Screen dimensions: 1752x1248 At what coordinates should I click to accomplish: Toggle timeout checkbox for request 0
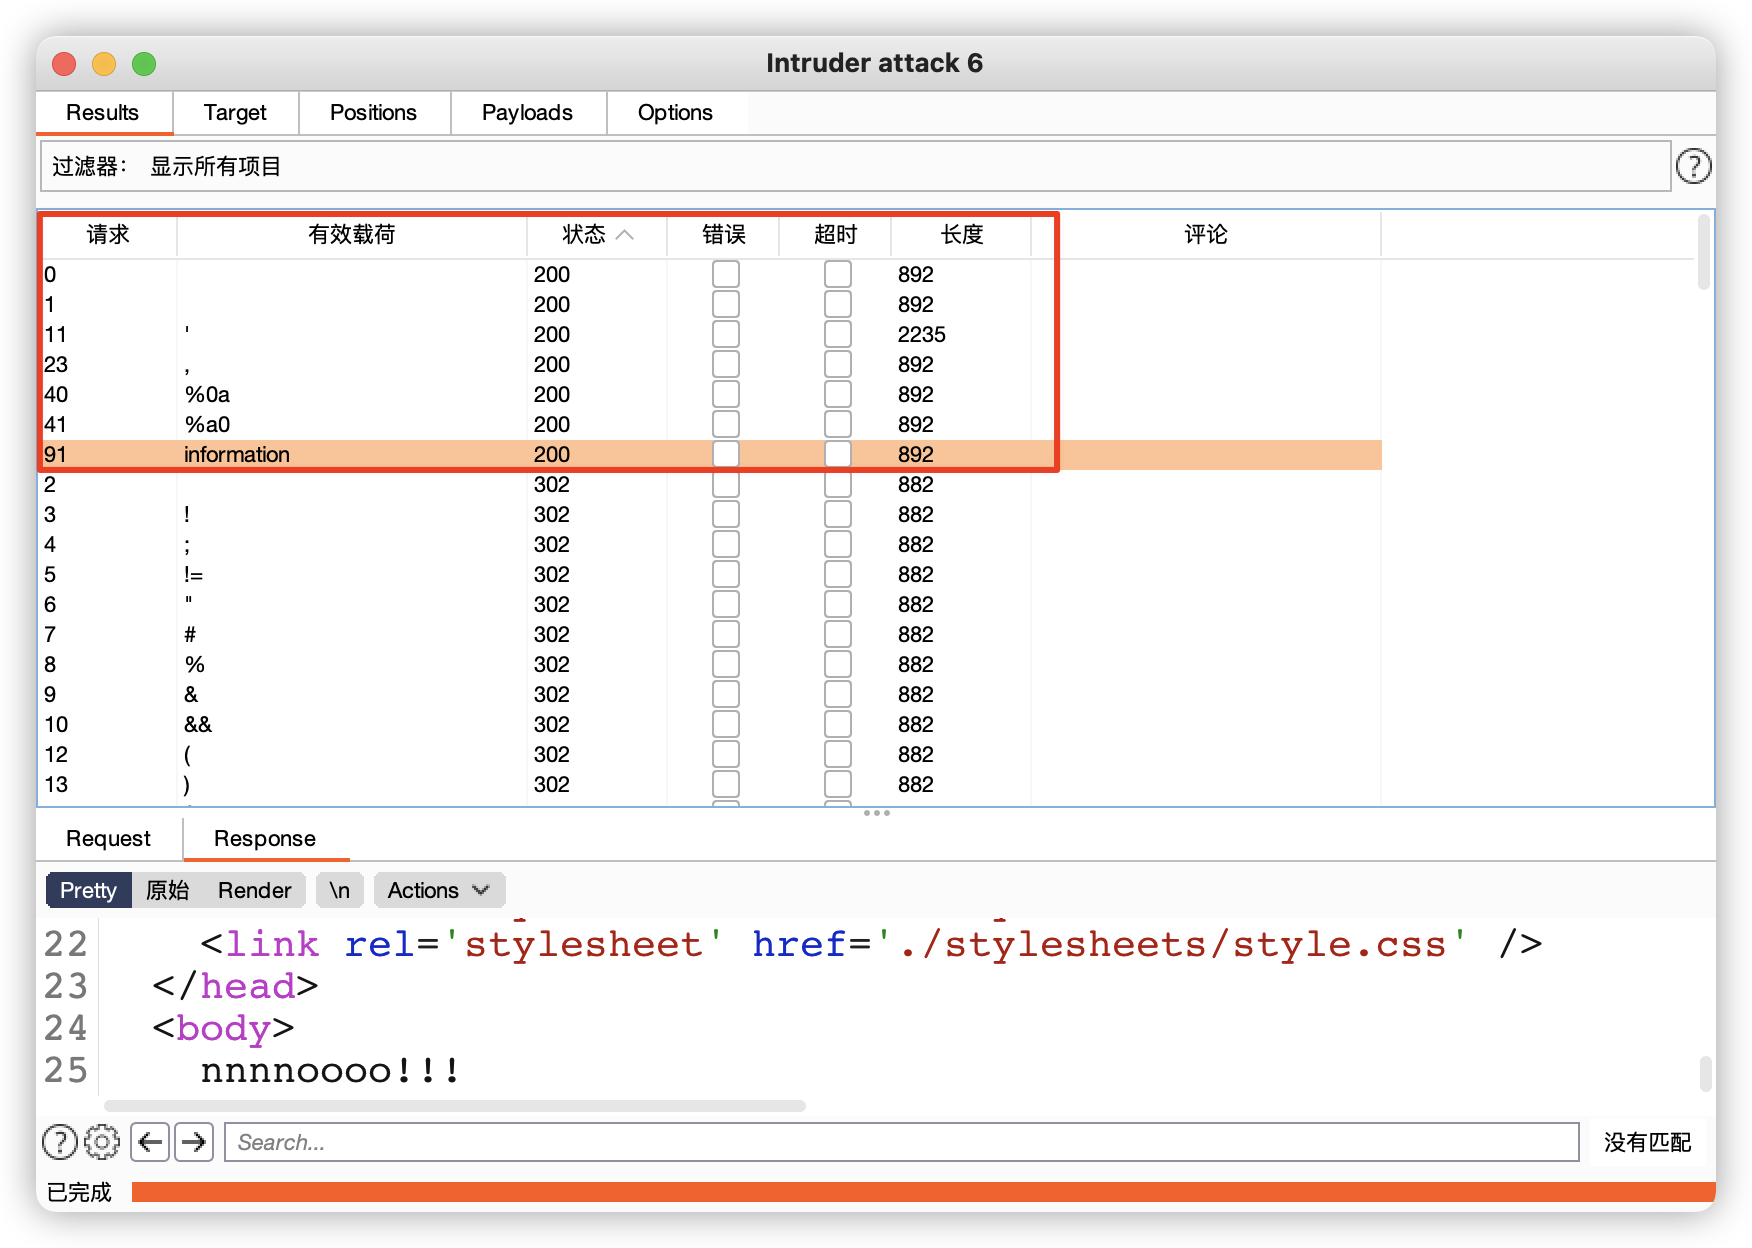point(838,274)
